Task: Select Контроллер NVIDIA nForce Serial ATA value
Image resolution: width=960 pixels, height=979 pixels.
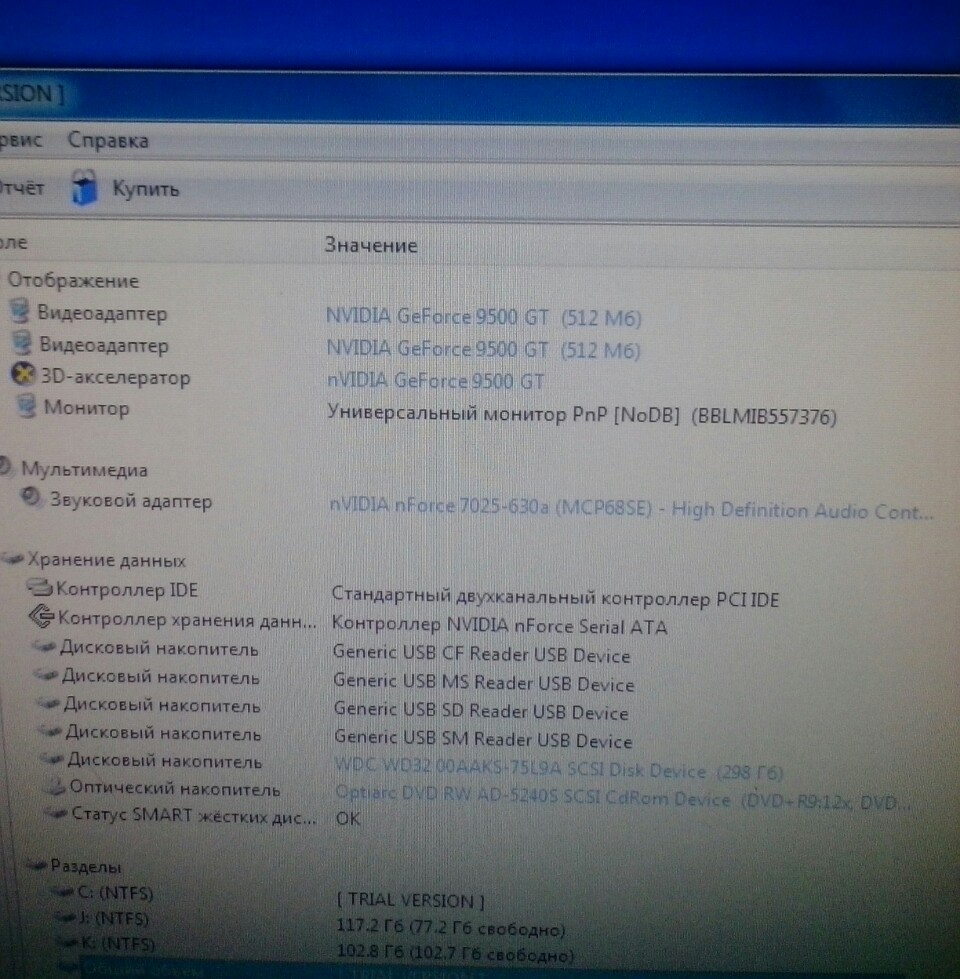Action: (x=499, y=625)
